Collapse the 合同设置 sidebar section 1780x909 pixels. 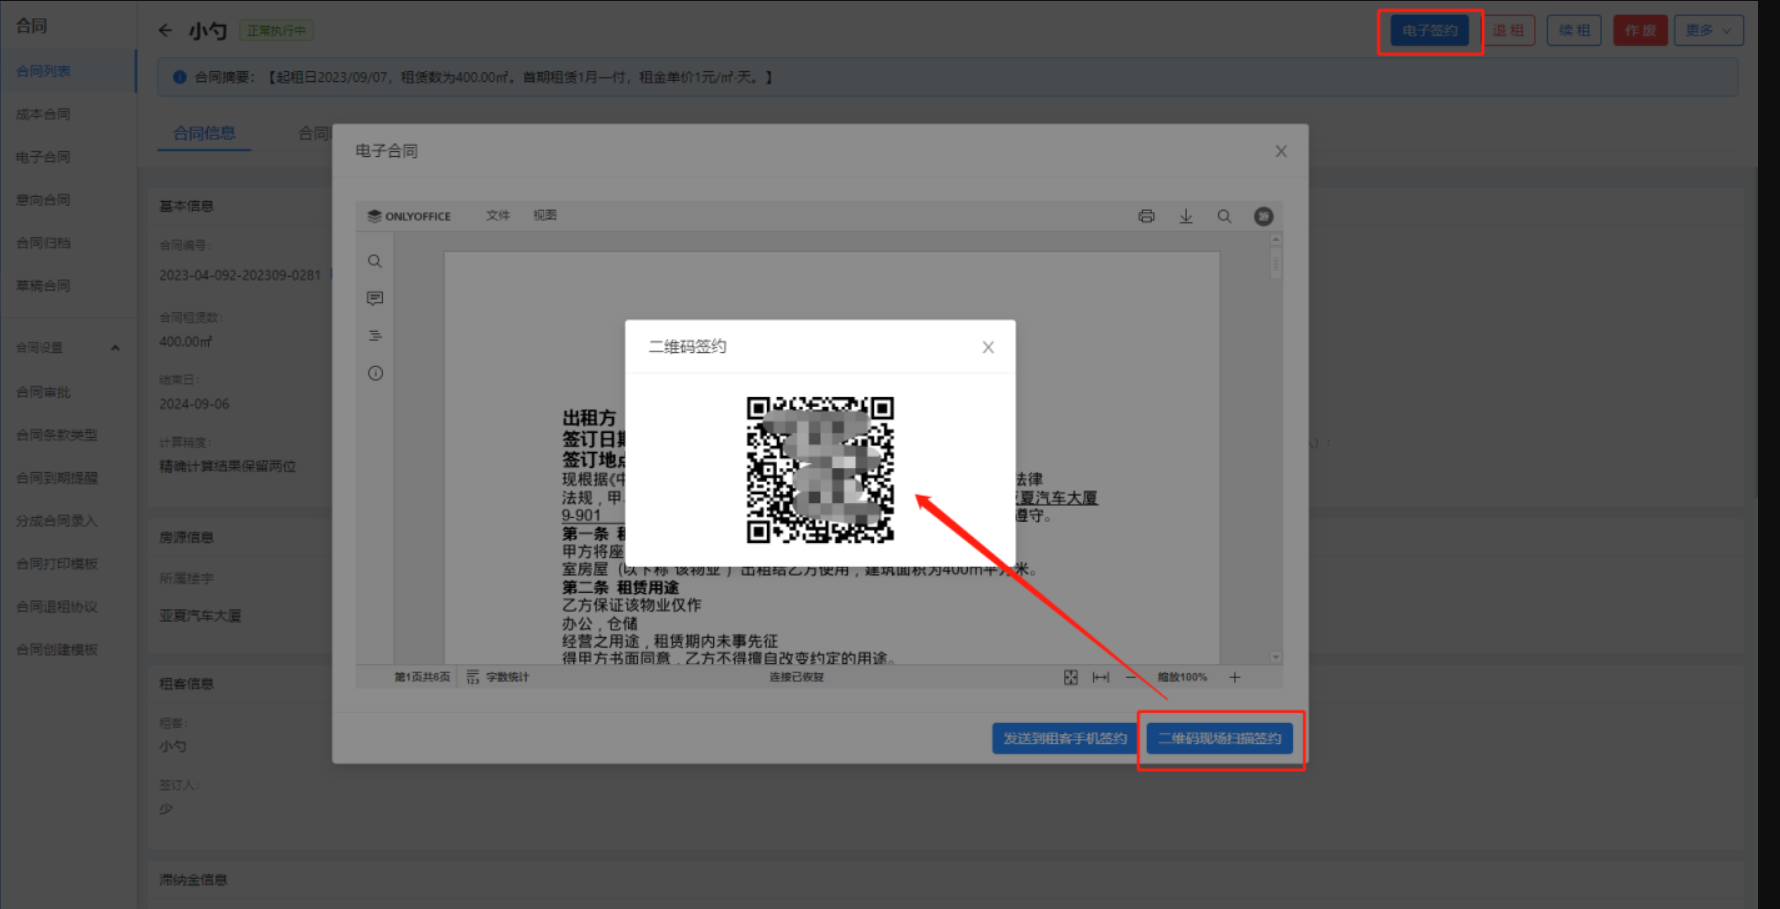click(115, 348)
